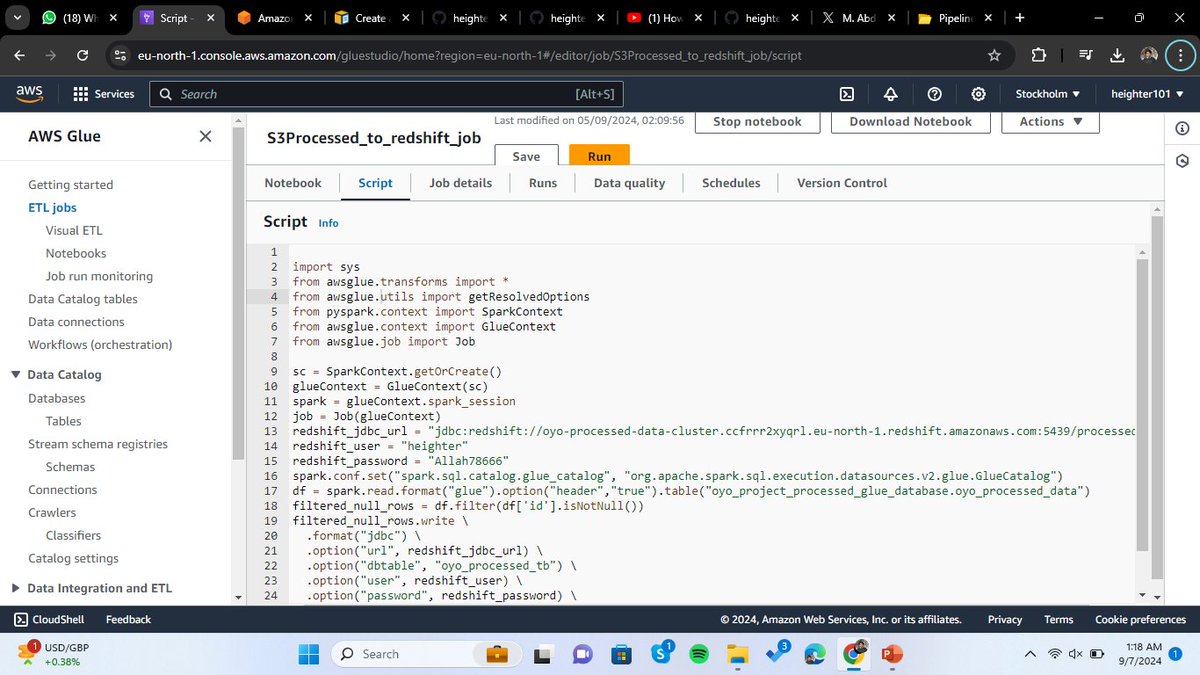Open browser extensions puzzle icon
Screen dimensions: 1200x675
[1038, 56]
